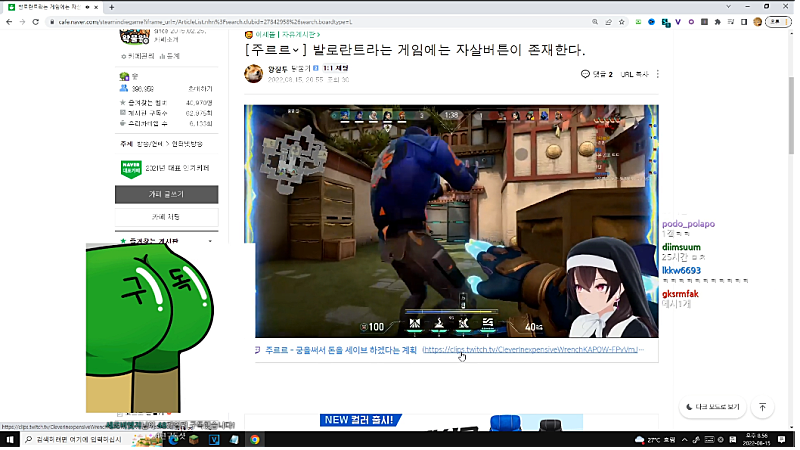800x450 pixels.
Task: Click the cafe member count icon
Action: click(124, 88)
